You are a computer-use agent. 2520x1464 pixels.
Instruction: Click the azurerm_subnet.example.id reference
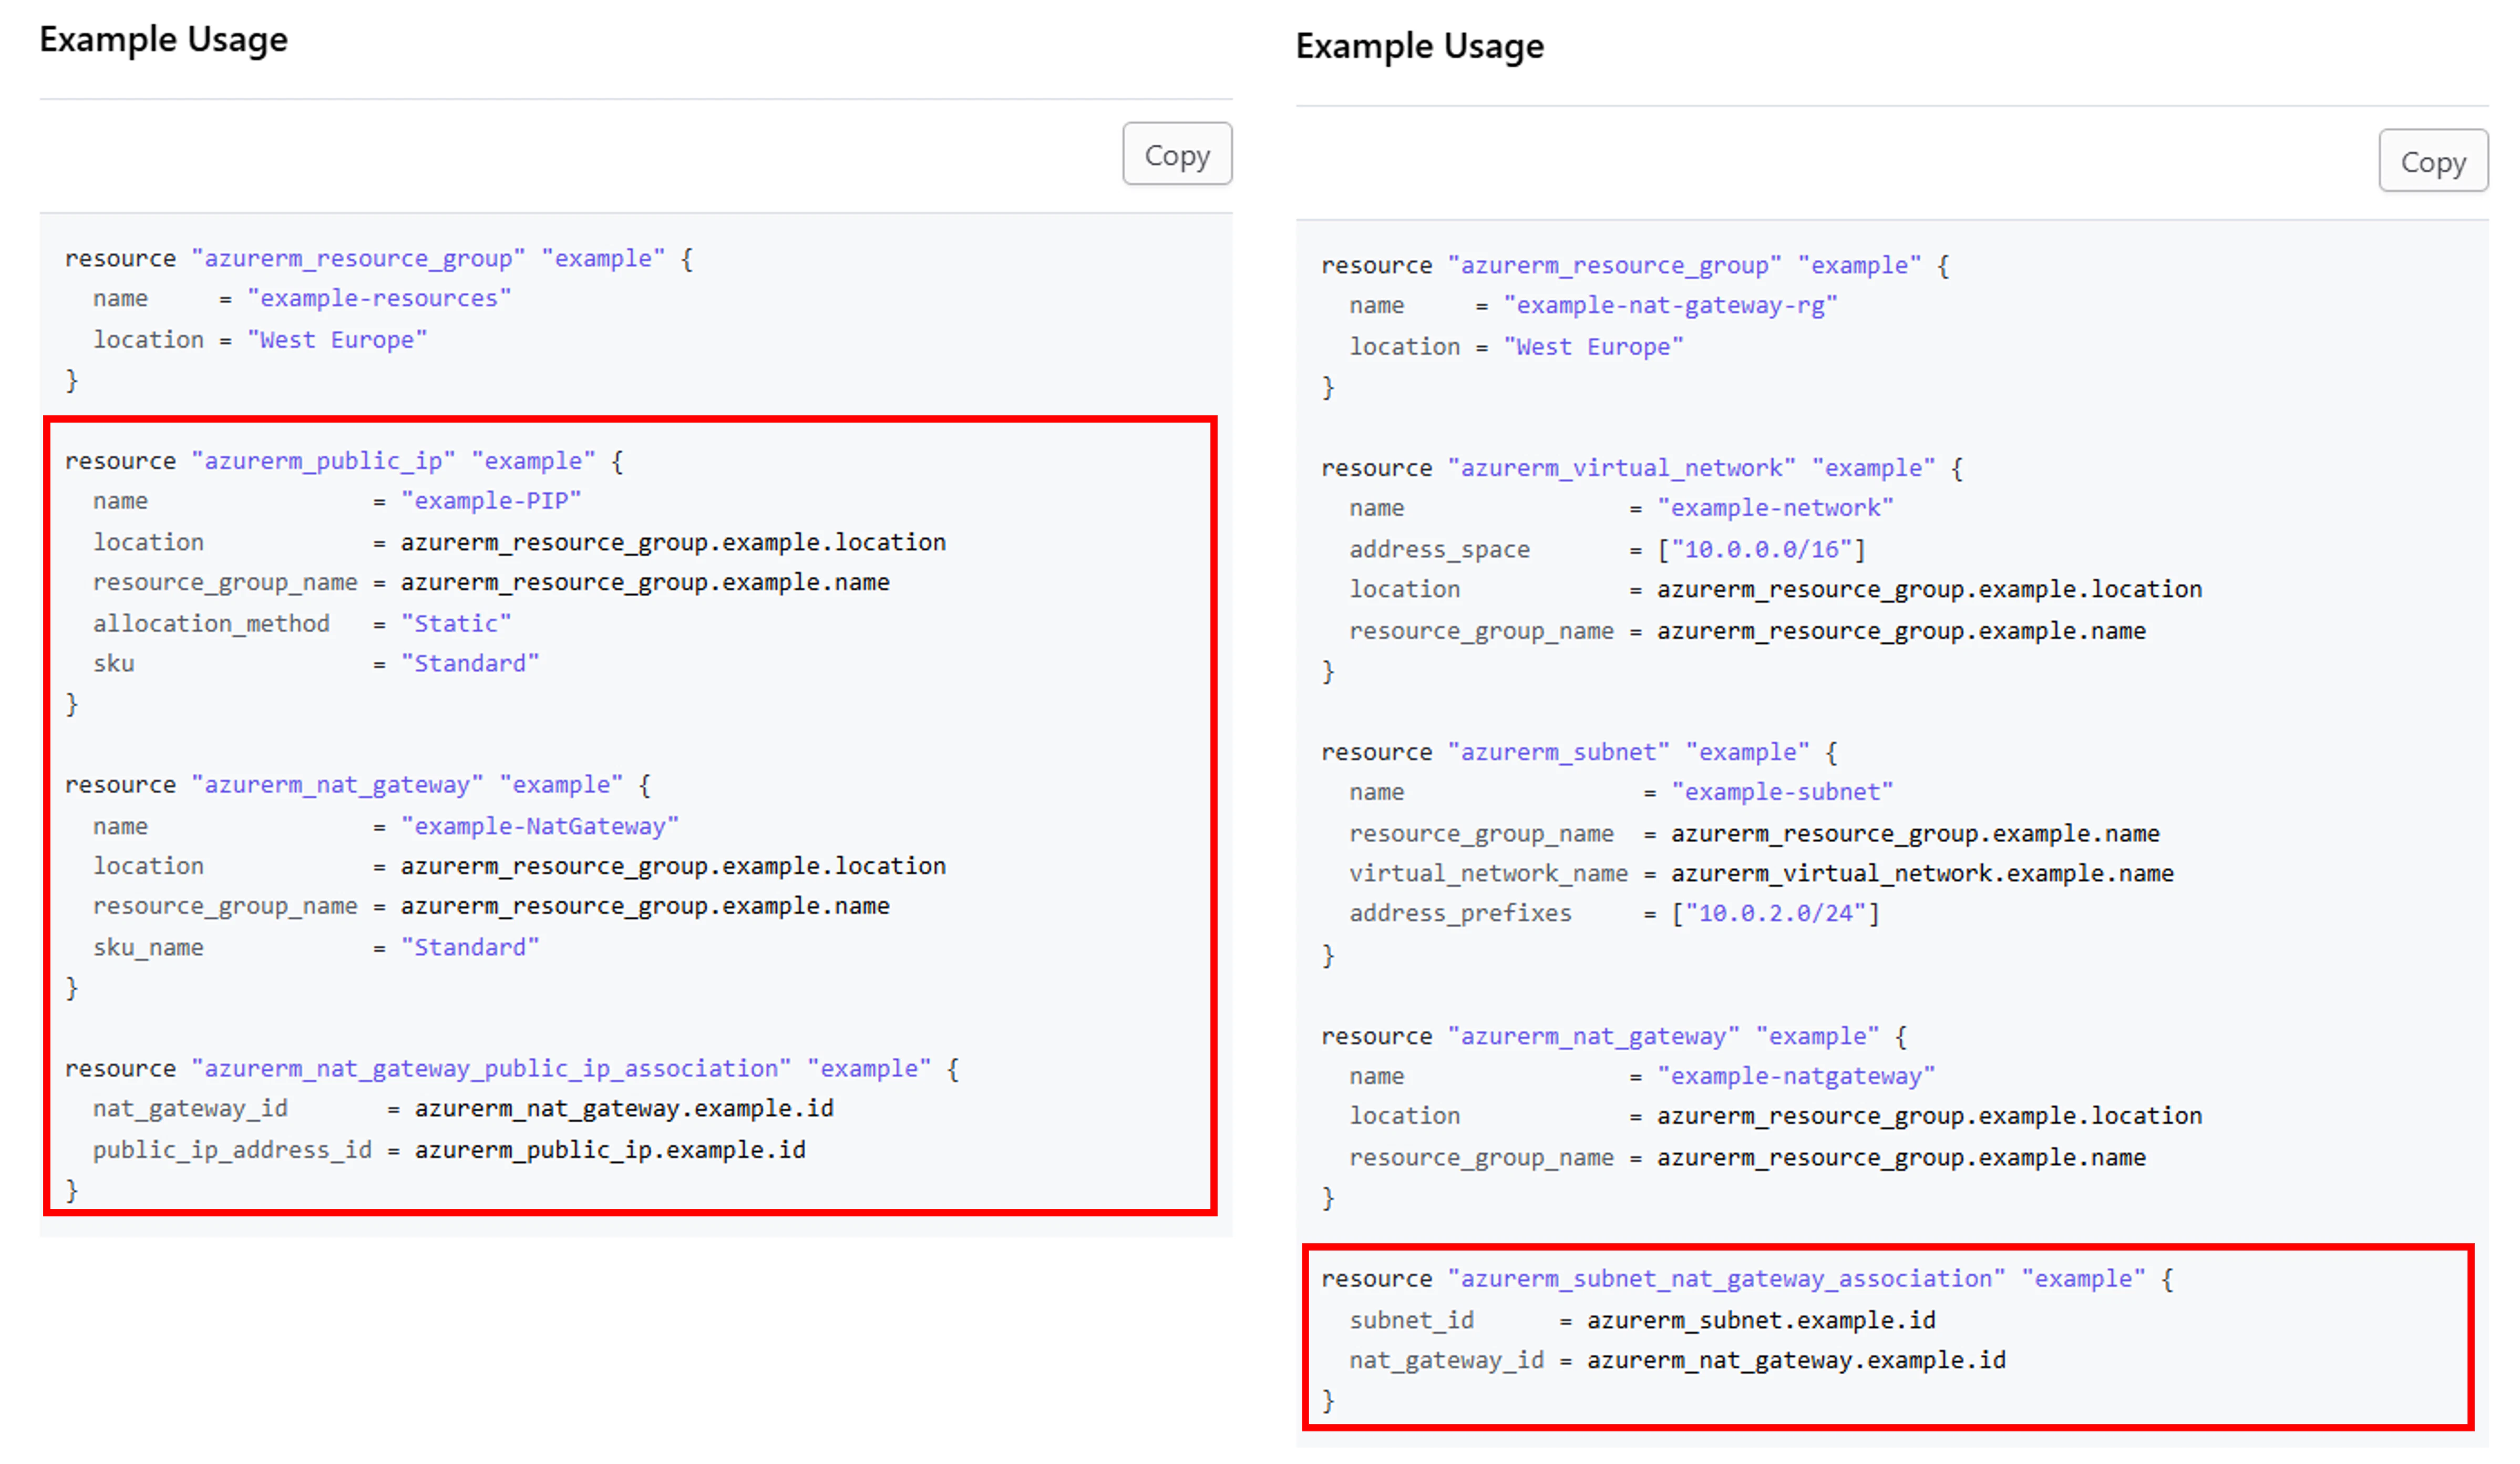point(1761,1321)
